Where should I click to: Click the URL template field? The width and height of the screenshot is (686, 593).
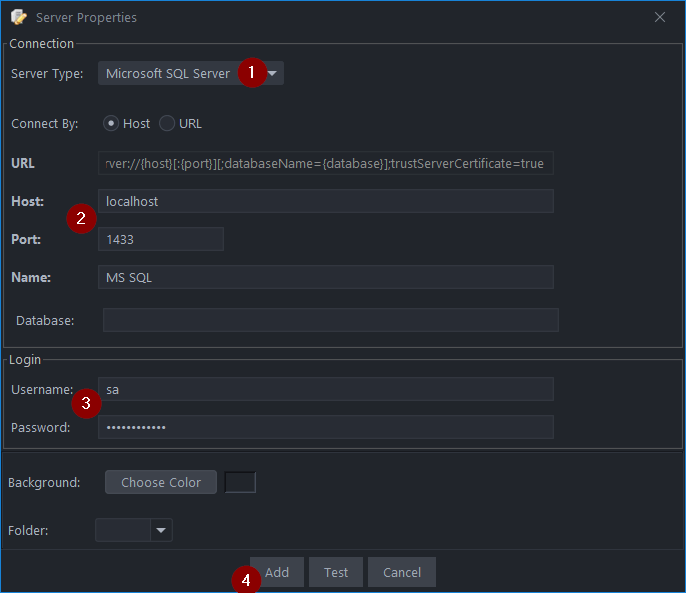pos(326,163)
